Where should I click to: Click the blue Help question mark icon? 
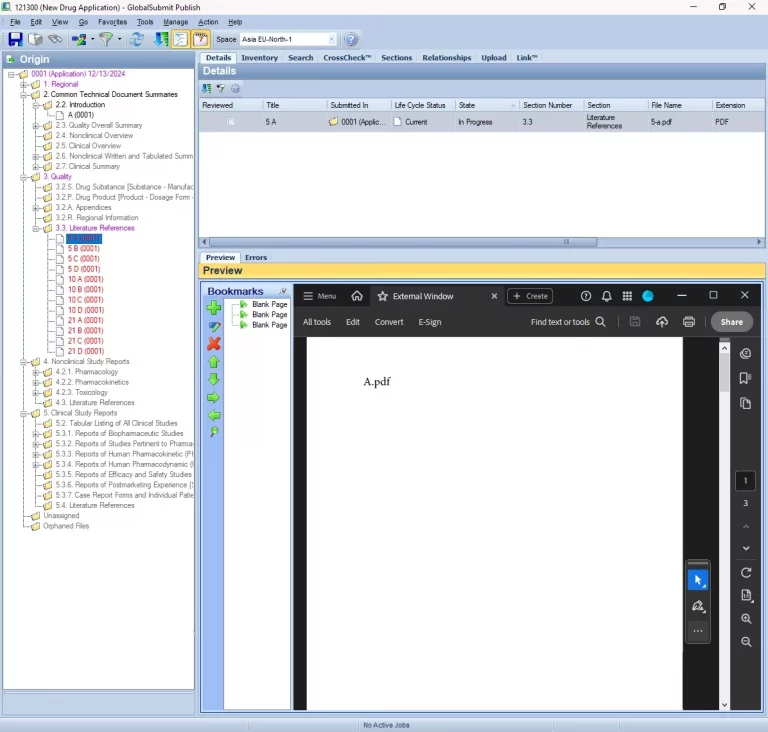351,40
